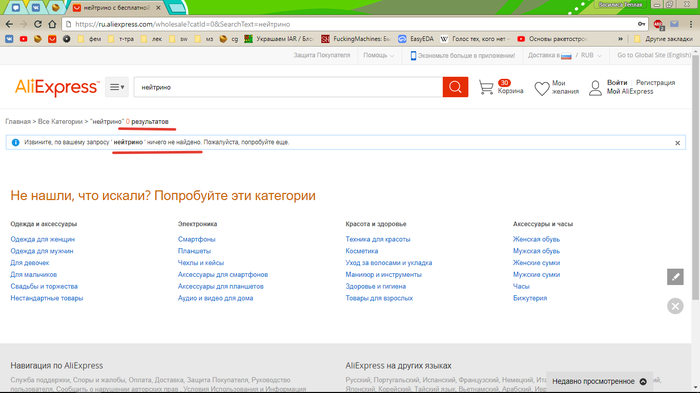
Task: Switch to the VK browser tab
Action: click(x=36, y=8)
